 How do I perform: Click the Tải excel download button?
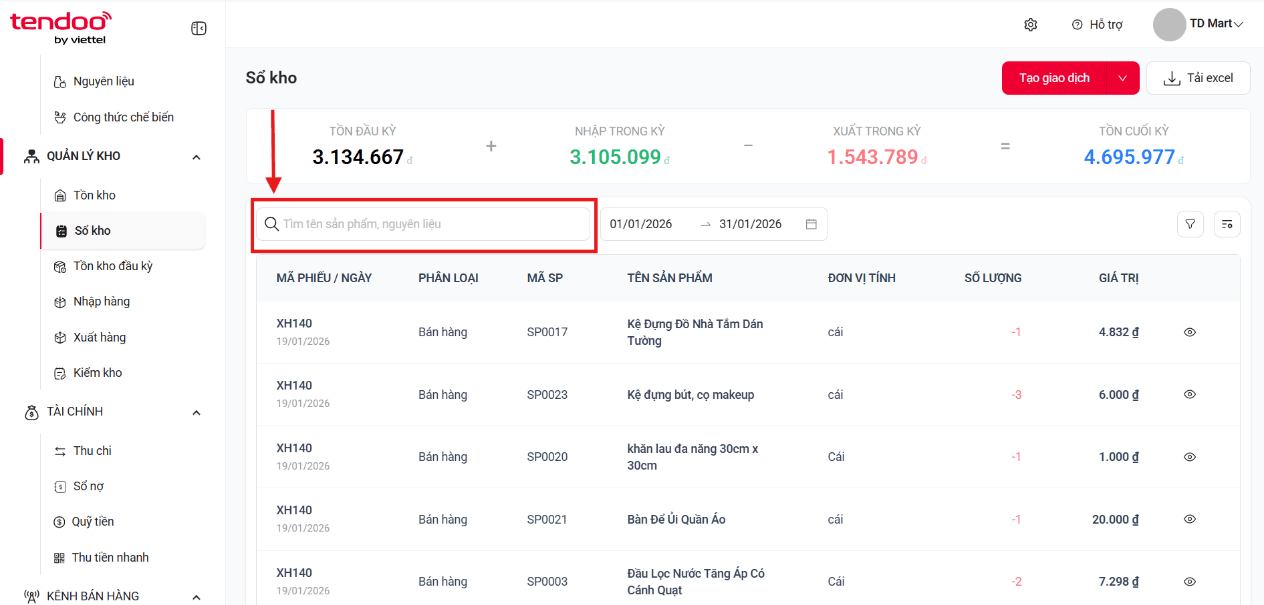(1198, 78)
